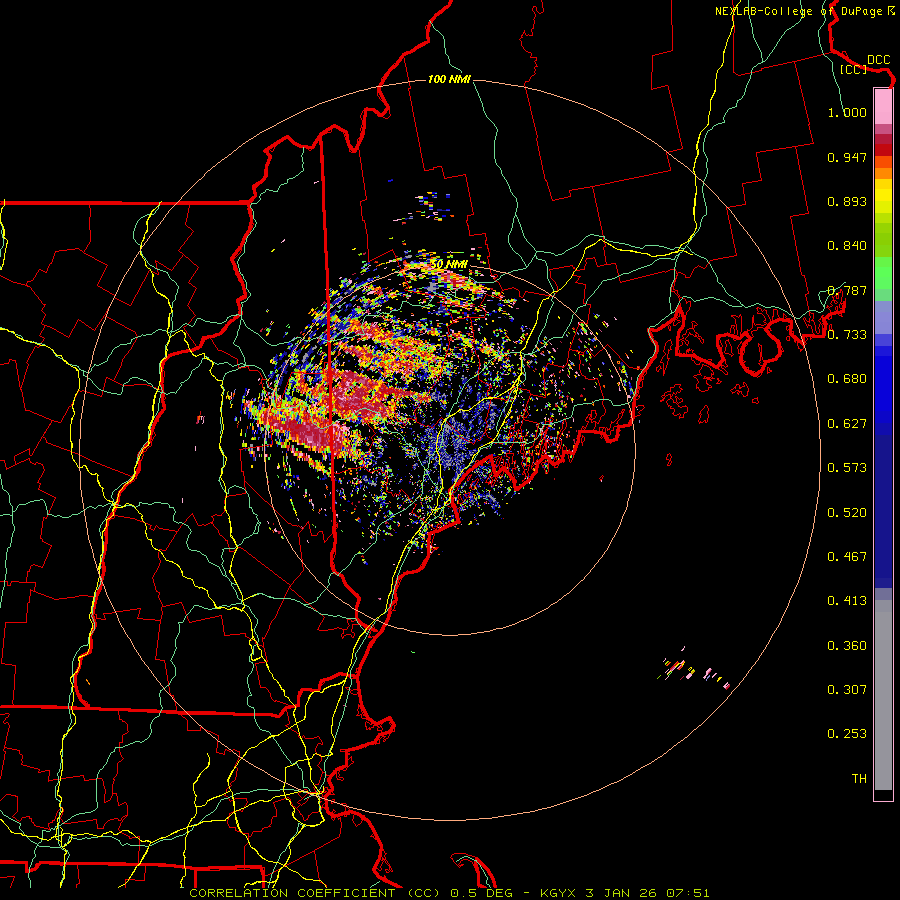Click the 0.467 color scale value
Viewport: 900px width, 900px height.
coord(847,557)
